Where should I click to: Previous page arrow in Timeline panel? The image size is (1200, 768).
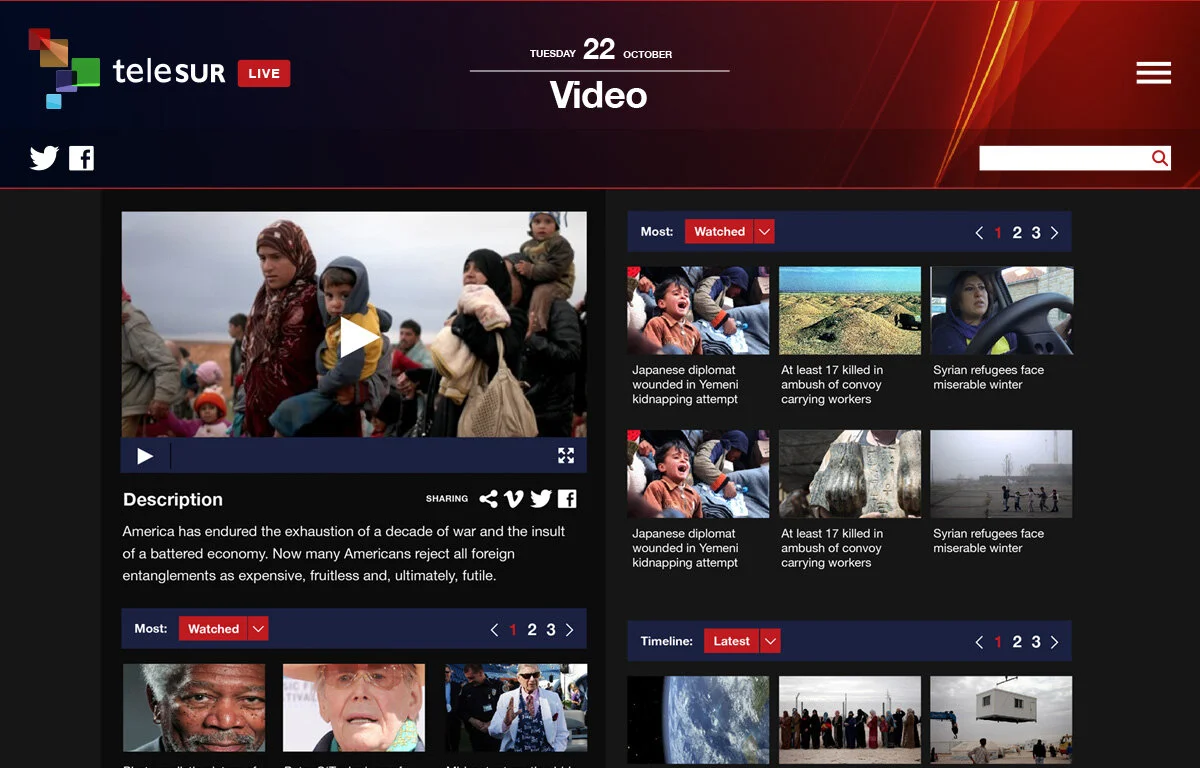tap(979, 642)
